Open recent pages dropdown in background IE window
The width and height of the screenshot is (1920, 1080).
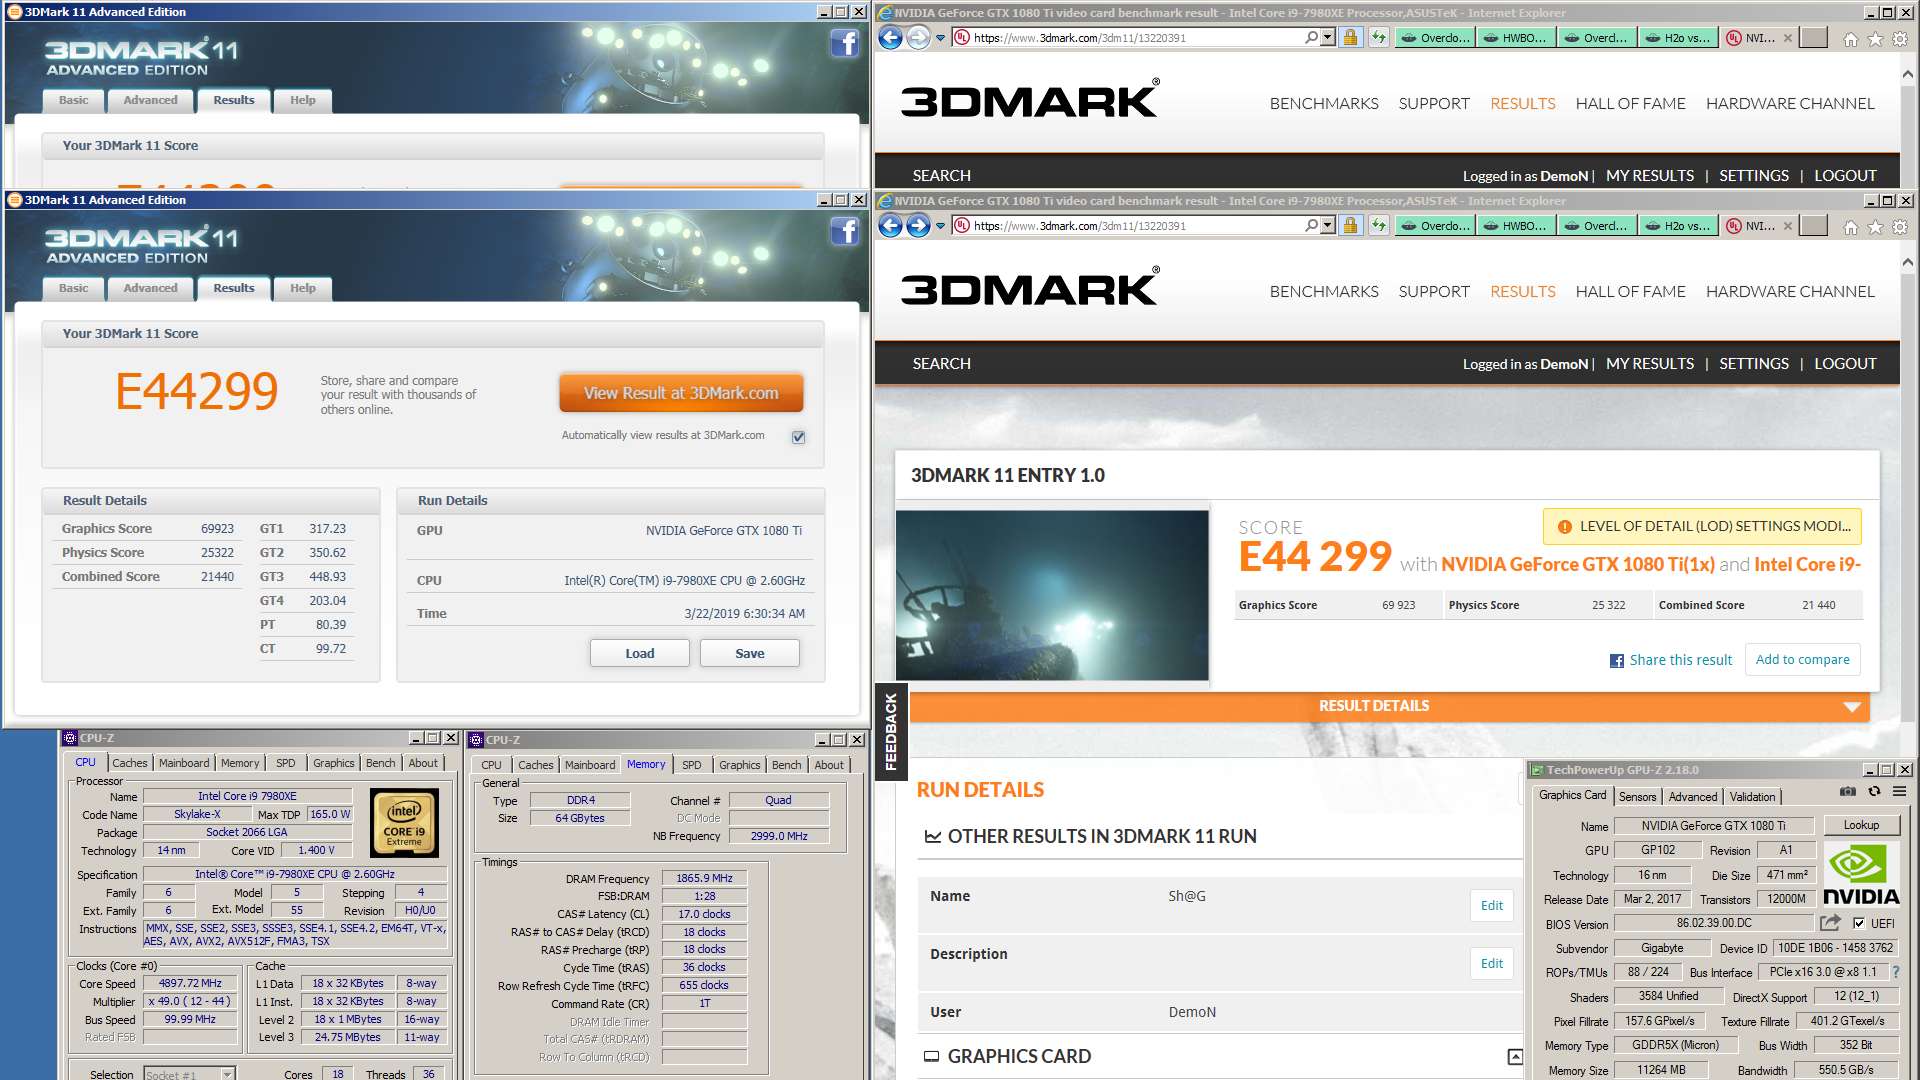point(940,38)
